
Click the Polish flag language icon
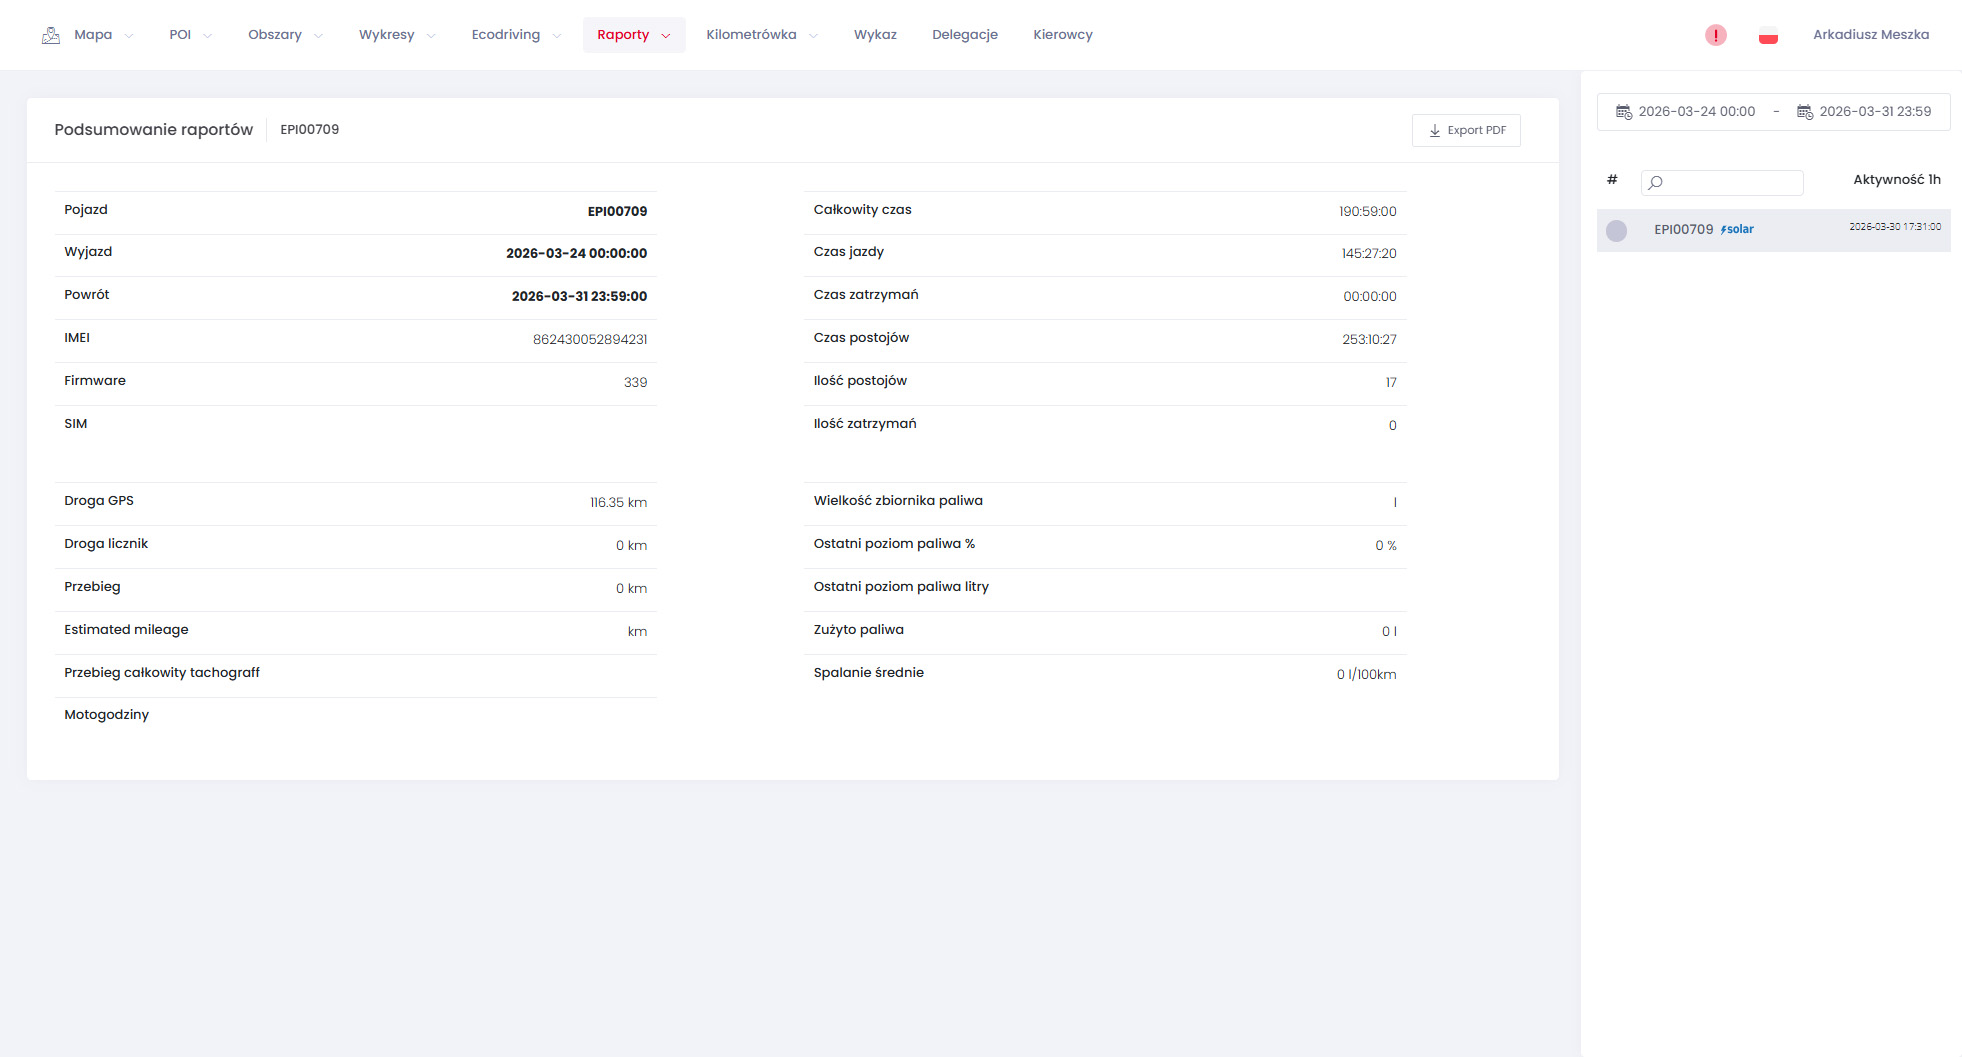[1768, 35]
